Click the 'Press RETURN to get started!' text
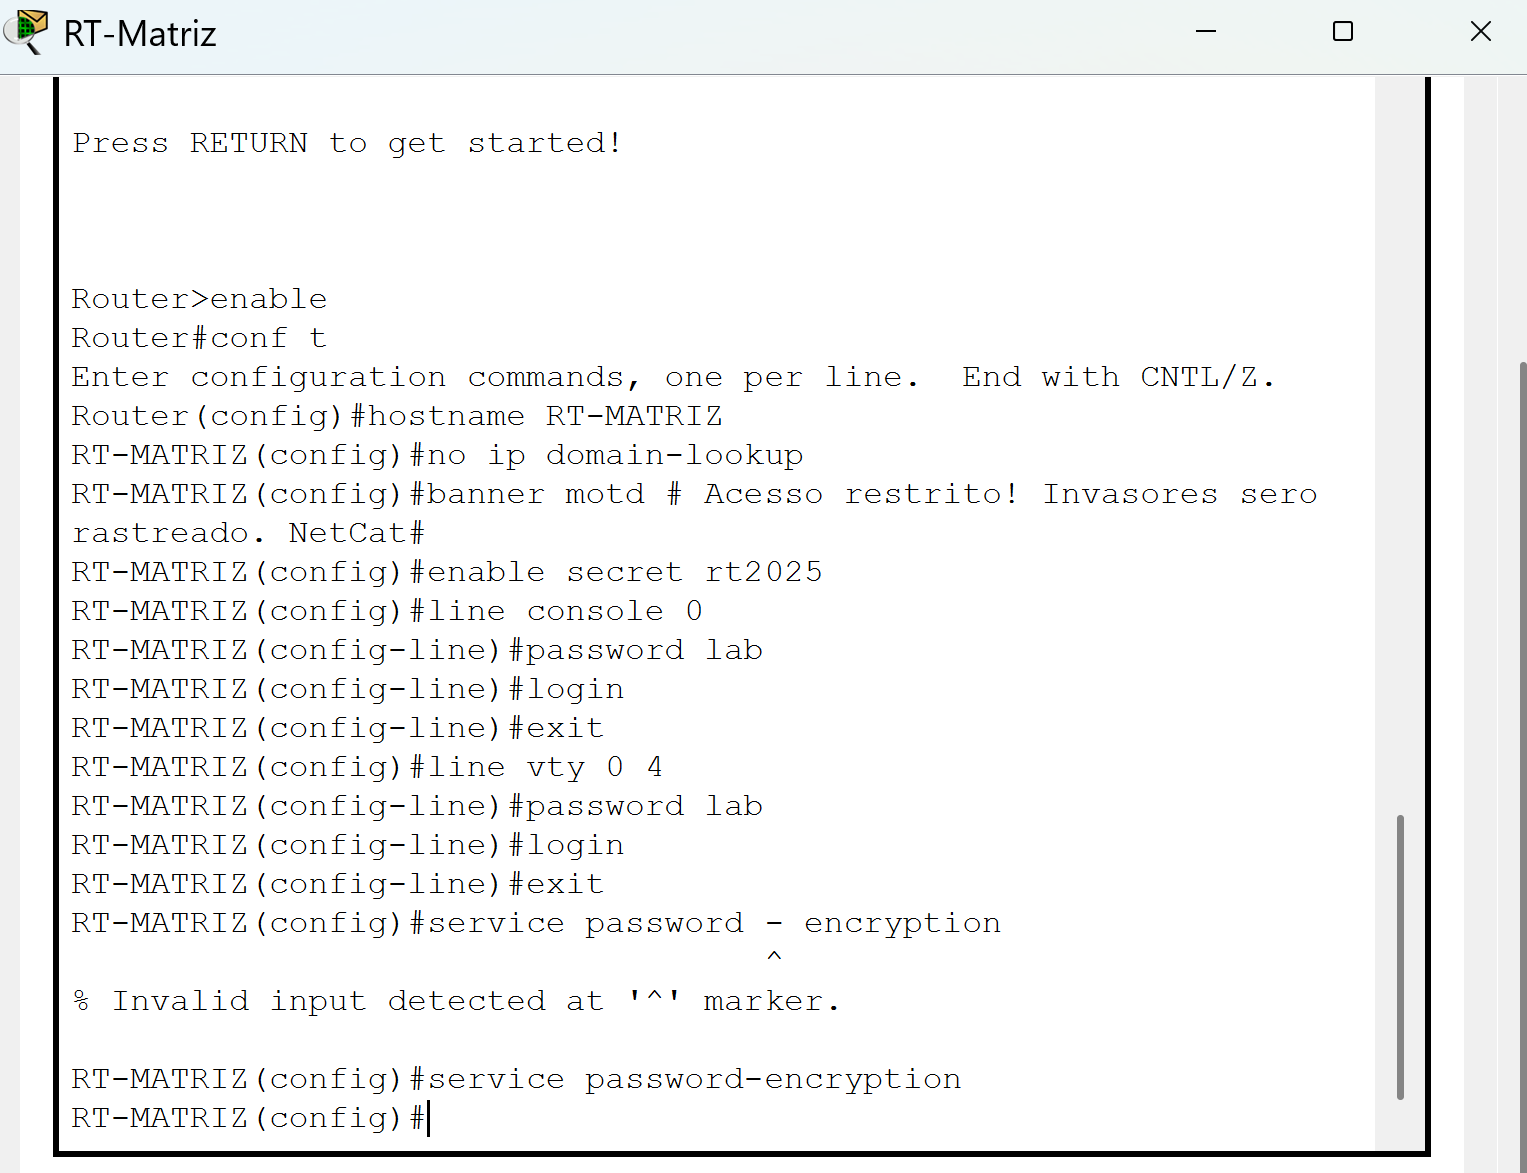This screenshot has width=1527, height=1173. (x=347, y=143)
